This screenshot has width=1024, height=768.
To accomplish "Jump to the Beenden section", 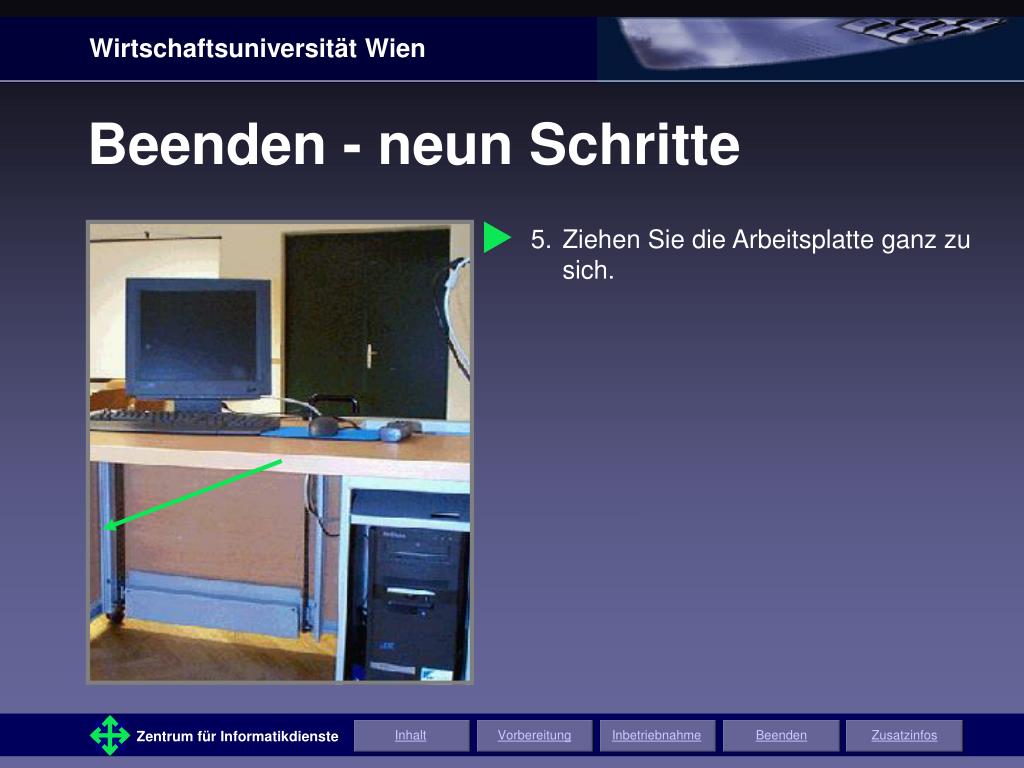I will coord(781,735).
